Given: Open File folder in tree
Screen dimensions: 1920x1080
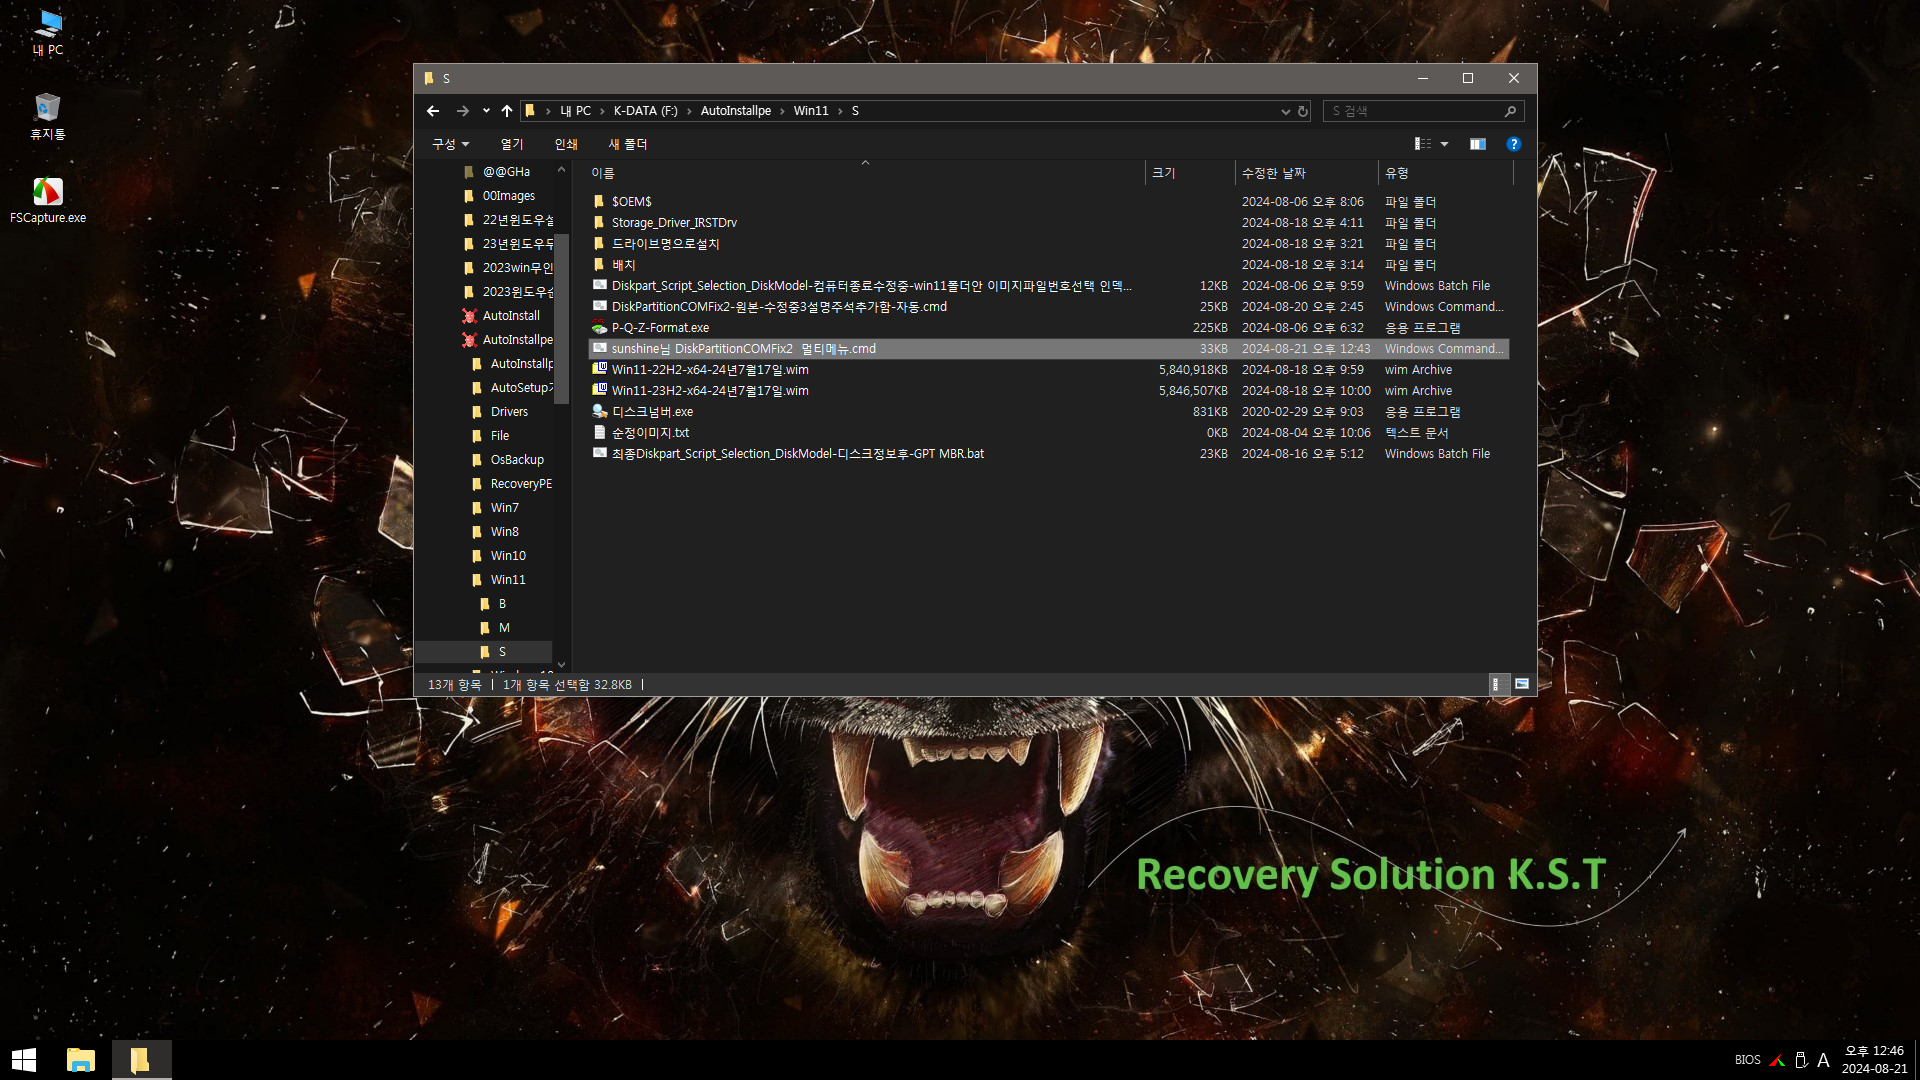Looking at the screenshot, I should click(x=500, y=436).
